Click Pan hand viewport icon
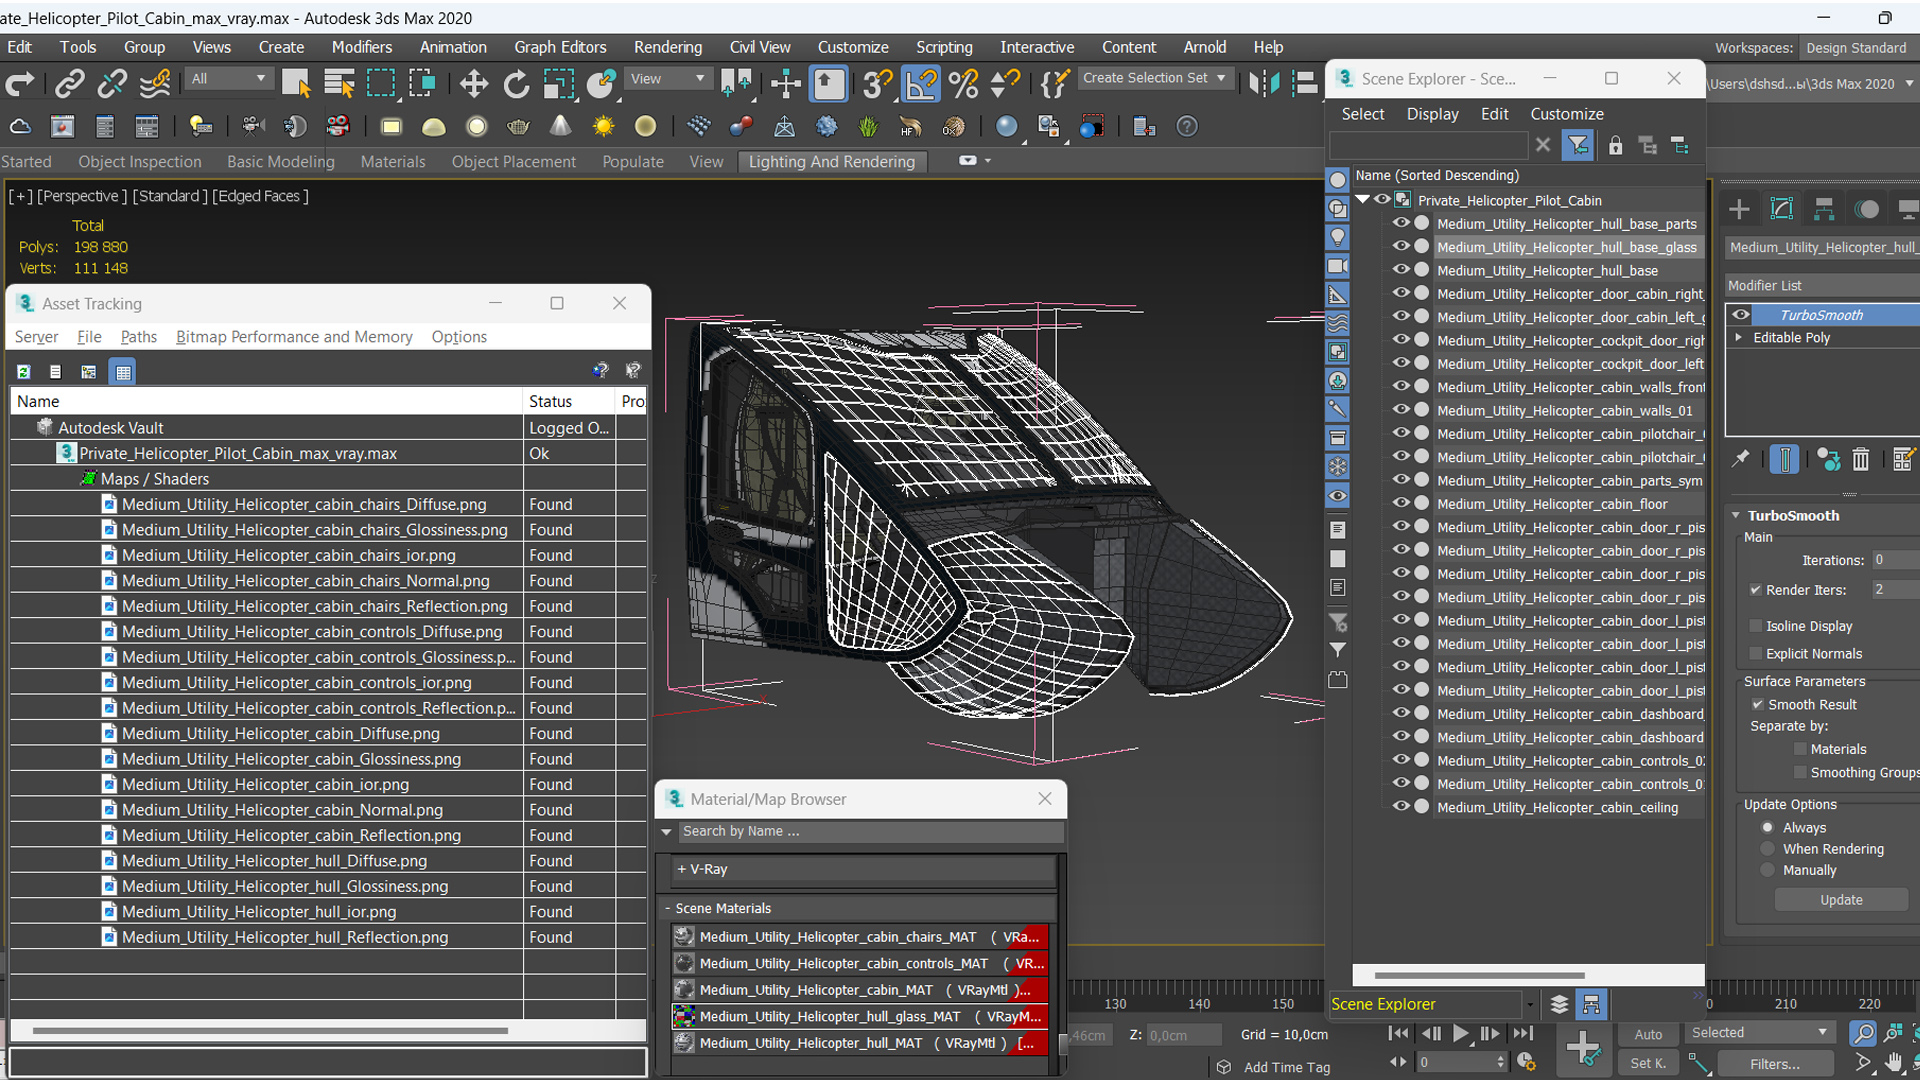The height and width of the screenshot is (1080, 1920). [1893, 1062]
